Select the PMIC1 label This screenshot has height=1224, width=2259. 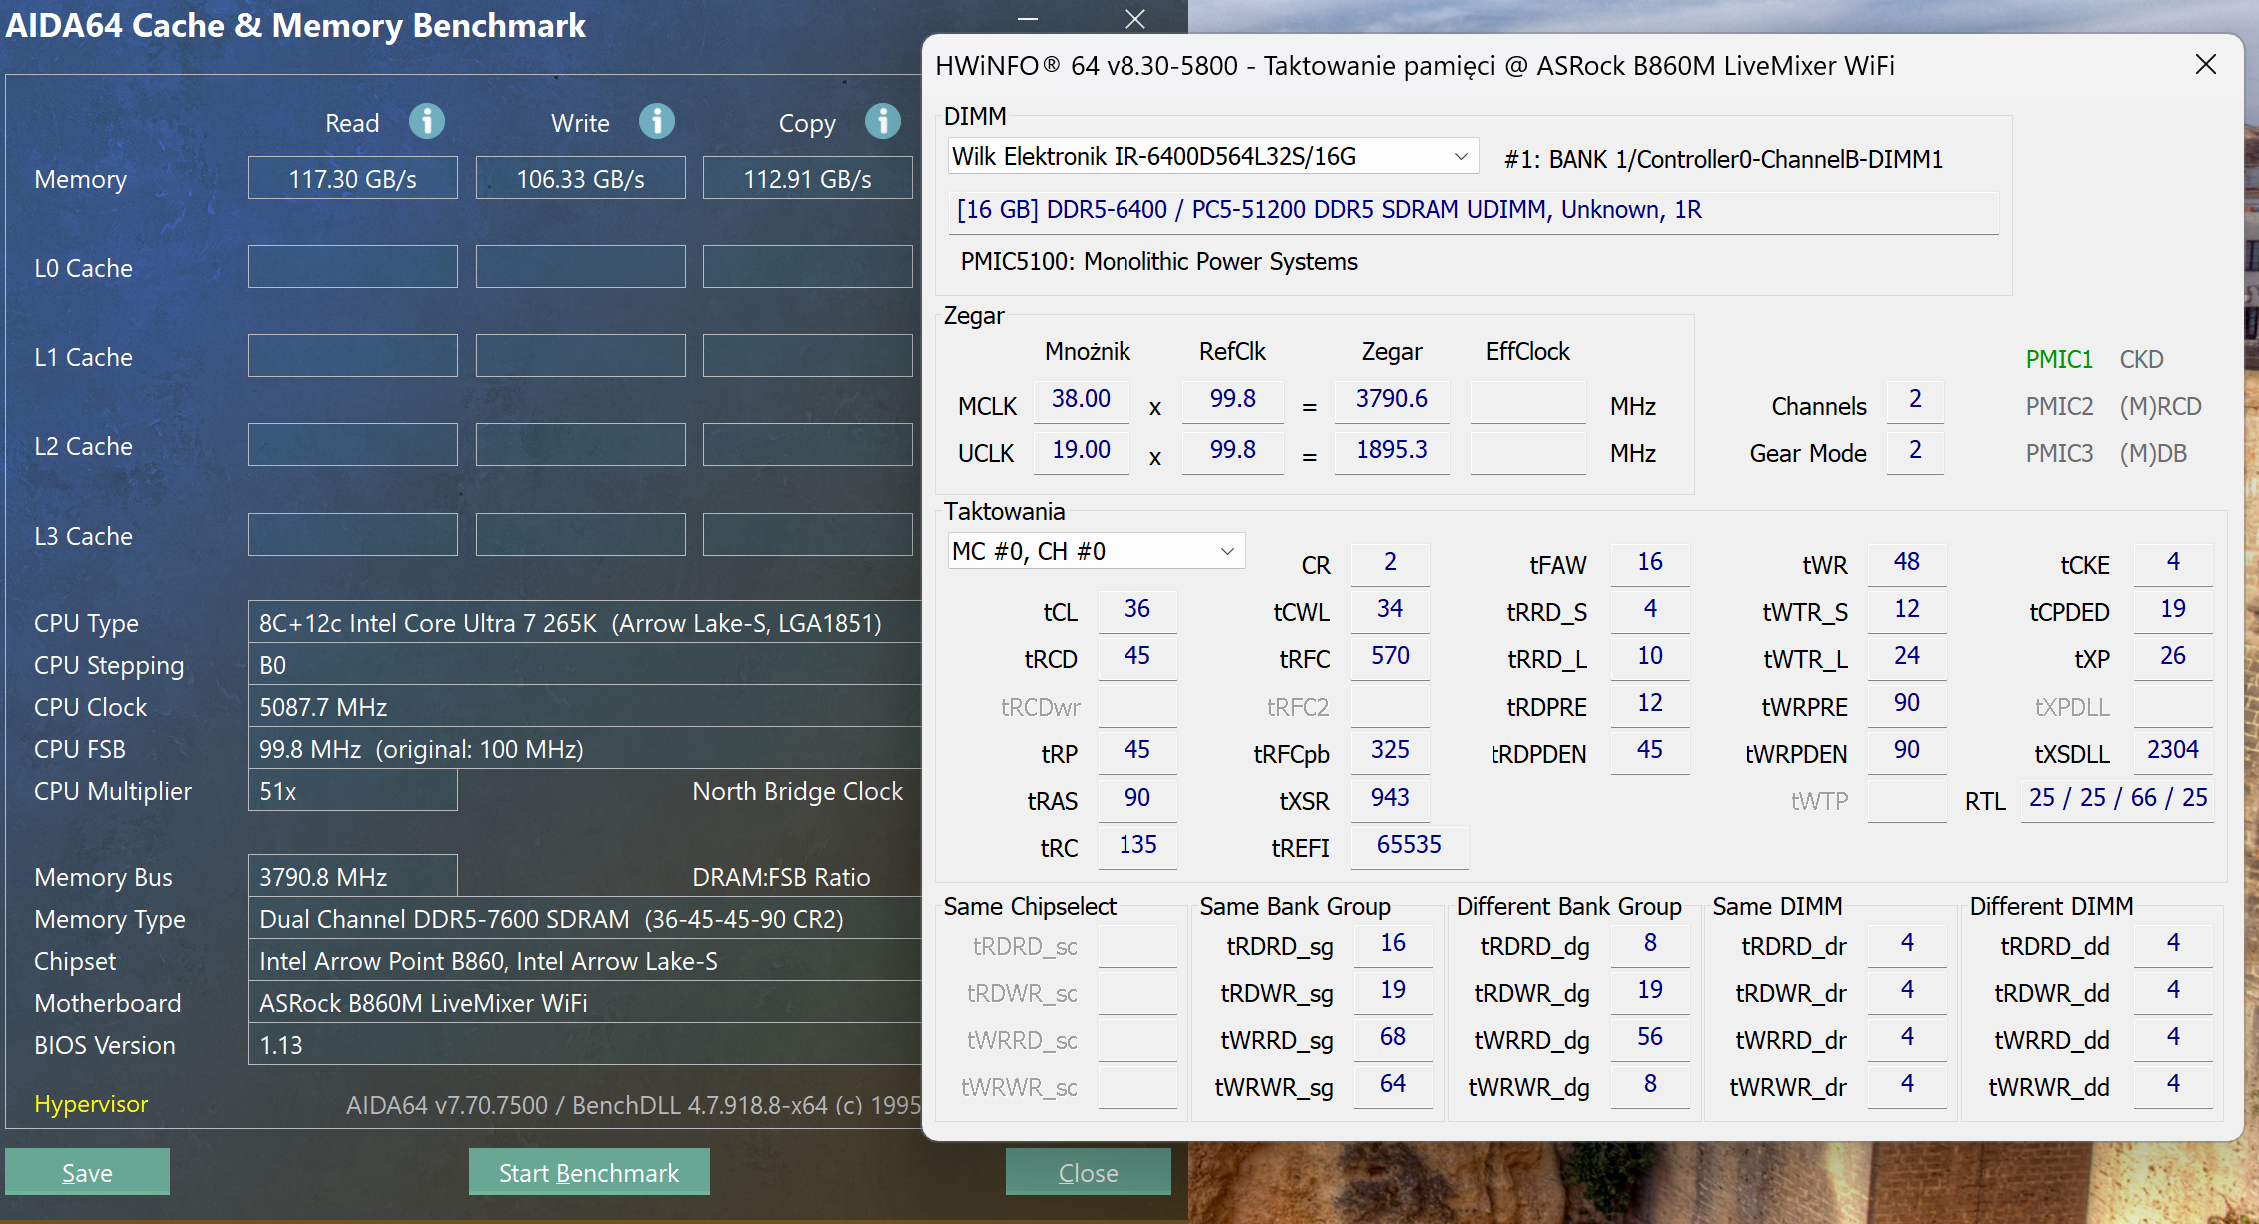click(x=2058, y=359)
